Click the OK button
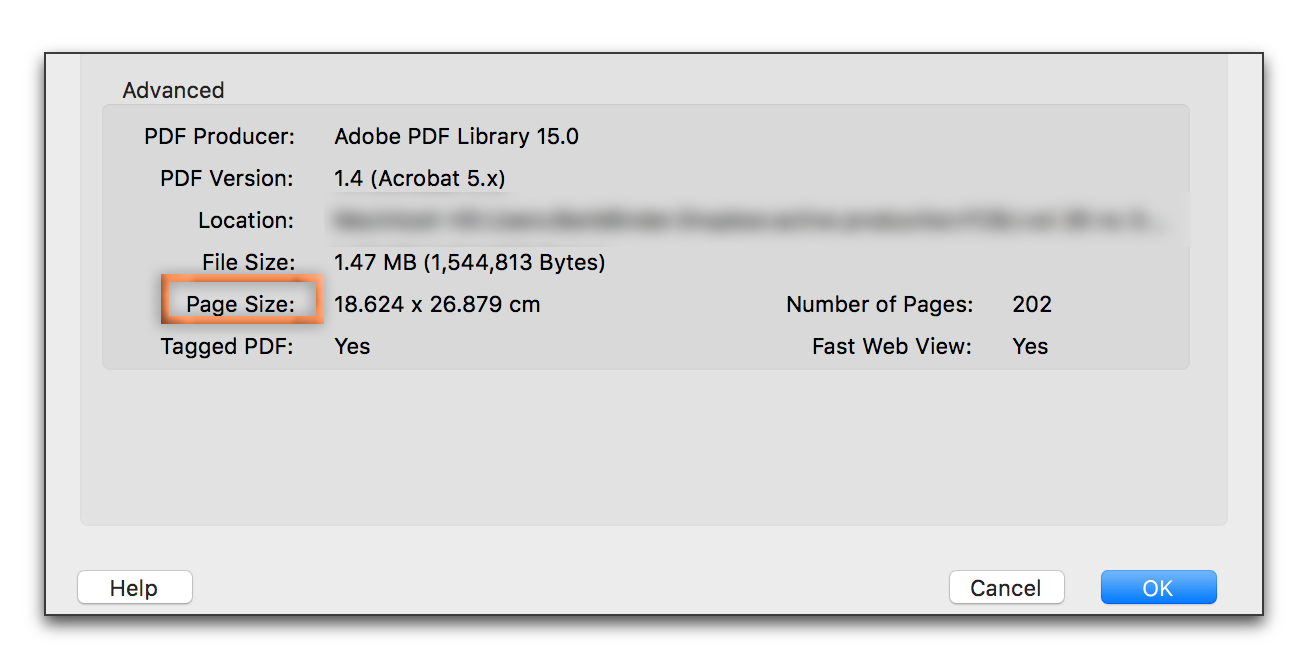1308x668 pixels. tap(1157, 587)
